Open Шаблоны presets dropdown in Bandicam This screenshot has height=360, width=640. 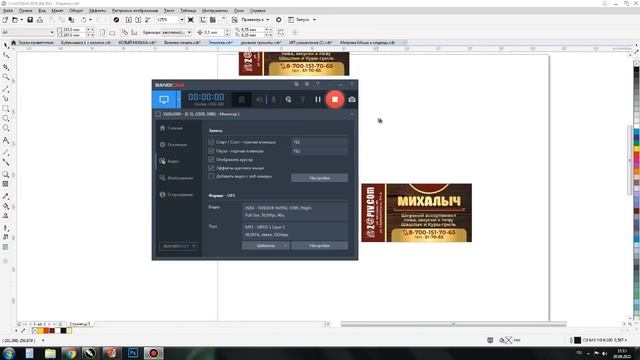click(266, 246)
